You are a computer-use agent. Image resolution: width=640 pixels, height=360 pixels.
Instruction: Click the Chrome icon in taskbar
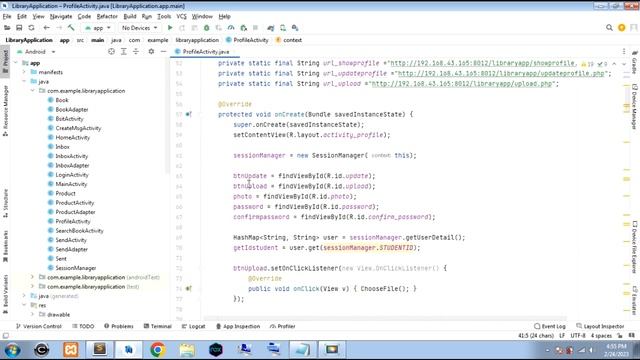click(158, 350)
